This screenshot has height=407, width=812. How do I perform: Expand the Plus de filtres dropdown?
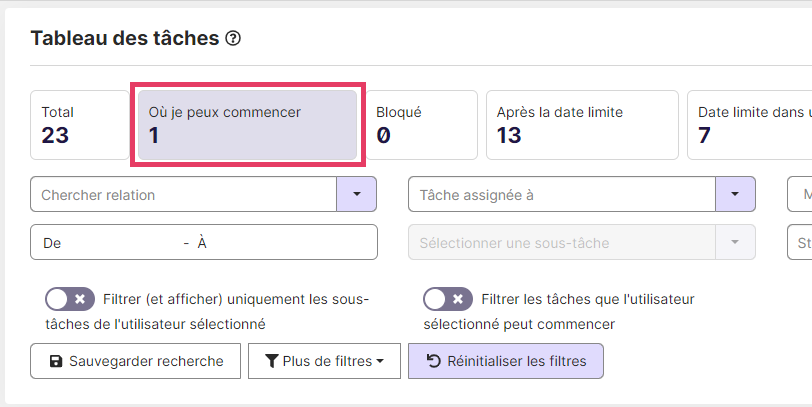coord(324,361)
